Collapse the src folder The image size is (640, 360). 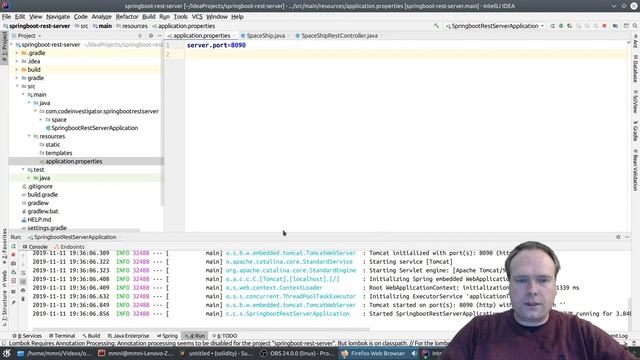click(17, 86)
